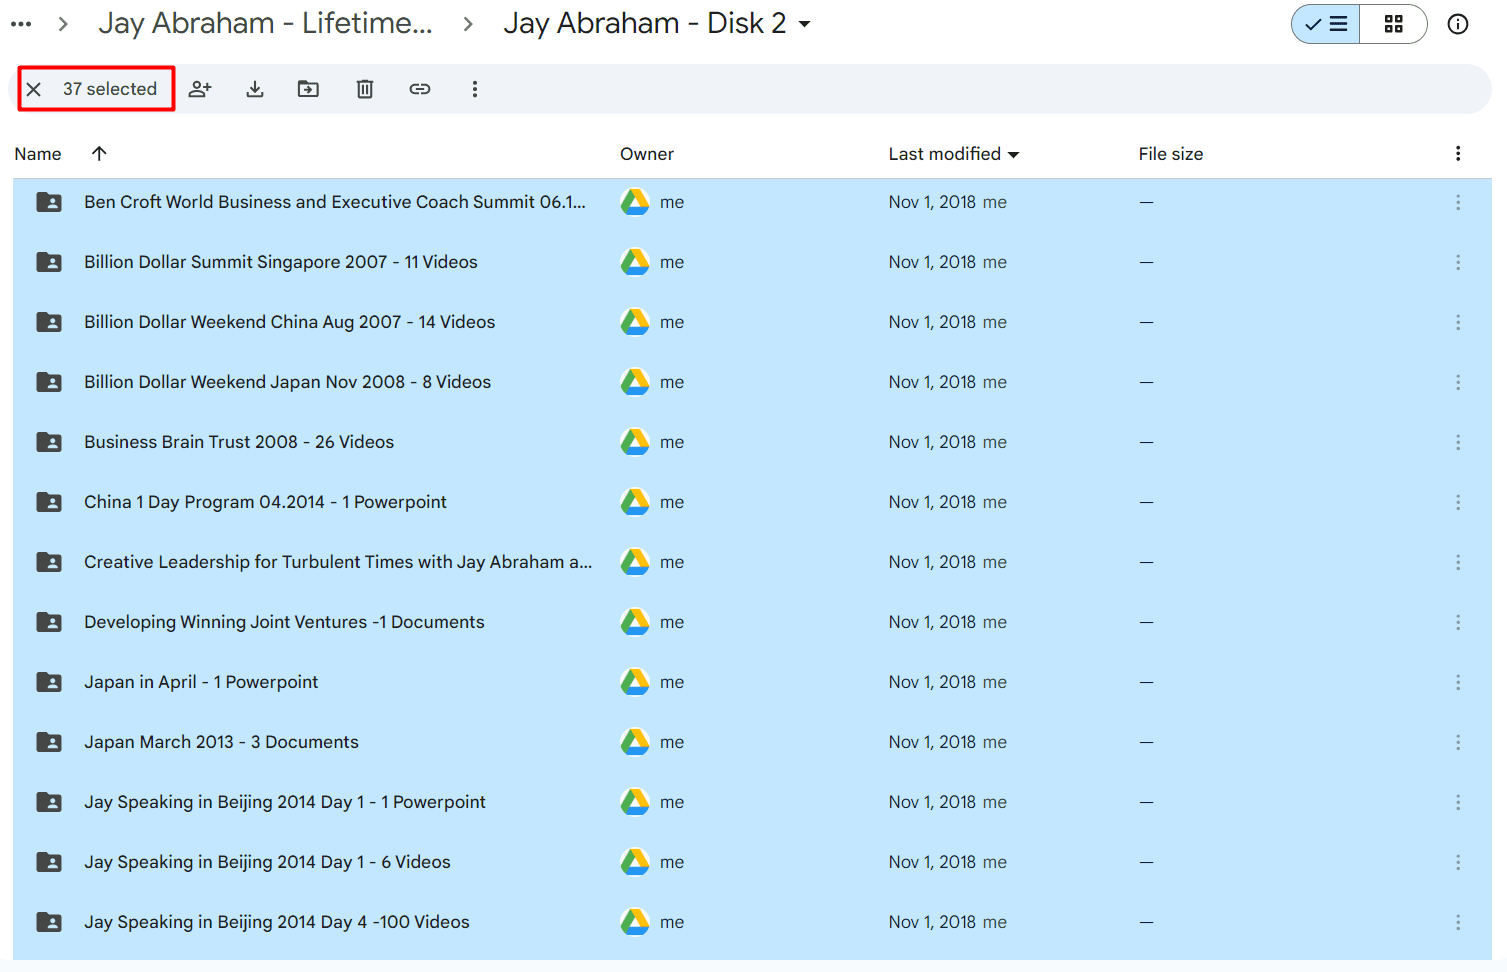Open Jay Abraham - Disk 2 folder dropdown
The width and height of the screenshot is (1507, 972).
tap(657, 23)
